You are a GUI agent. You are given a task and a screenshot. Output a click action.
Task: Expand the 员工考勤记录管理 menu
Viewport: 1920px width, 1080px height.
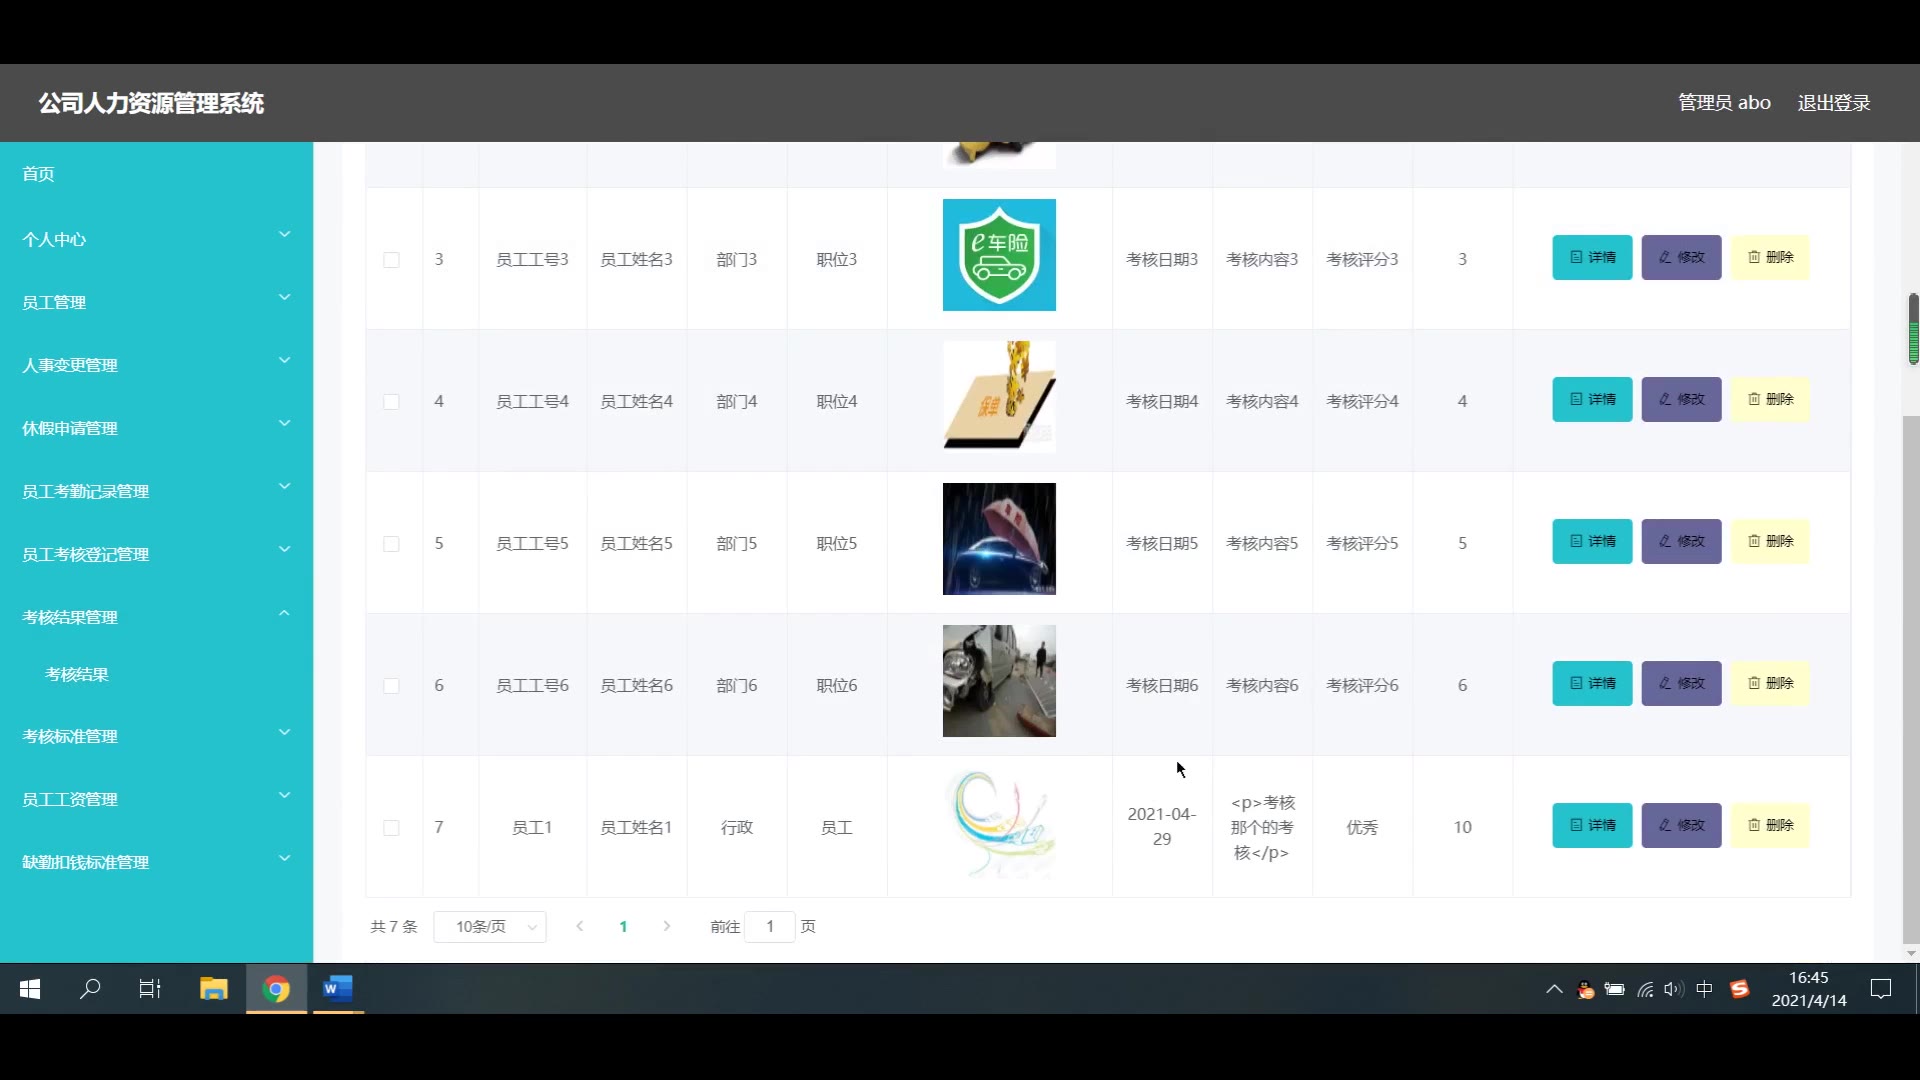point(156,491)
